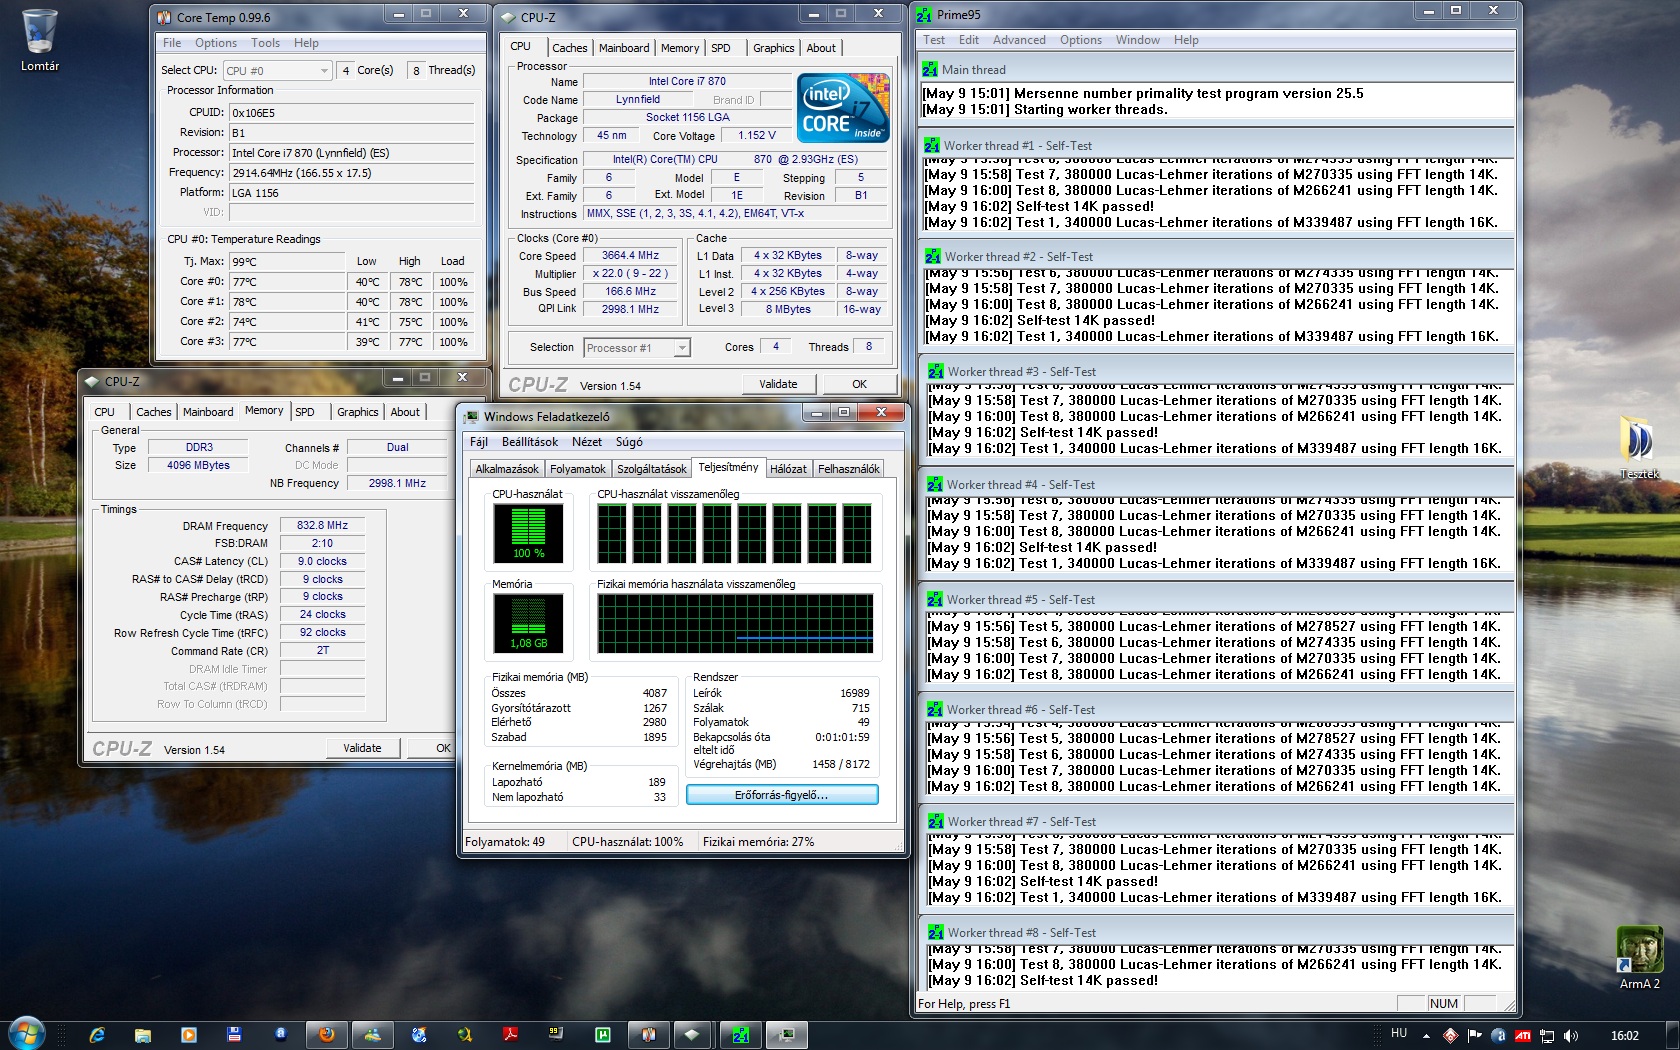Open the Lomtár recycle bin desktop icon
This screenshot has height=1050, width=1680.
40,40
